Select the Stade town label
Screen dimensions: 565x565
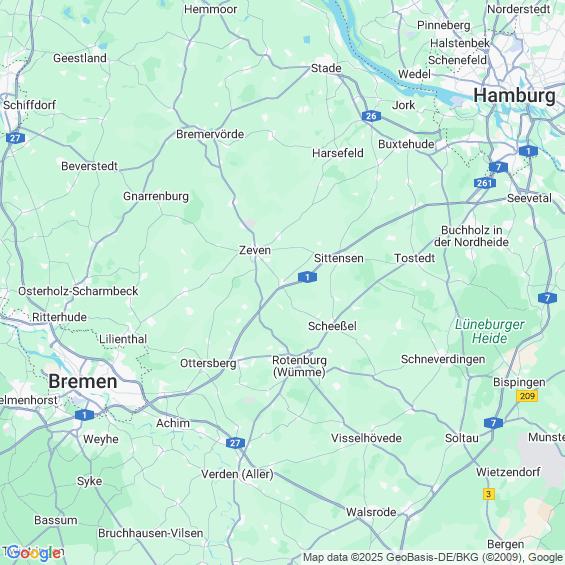[326, 68]
